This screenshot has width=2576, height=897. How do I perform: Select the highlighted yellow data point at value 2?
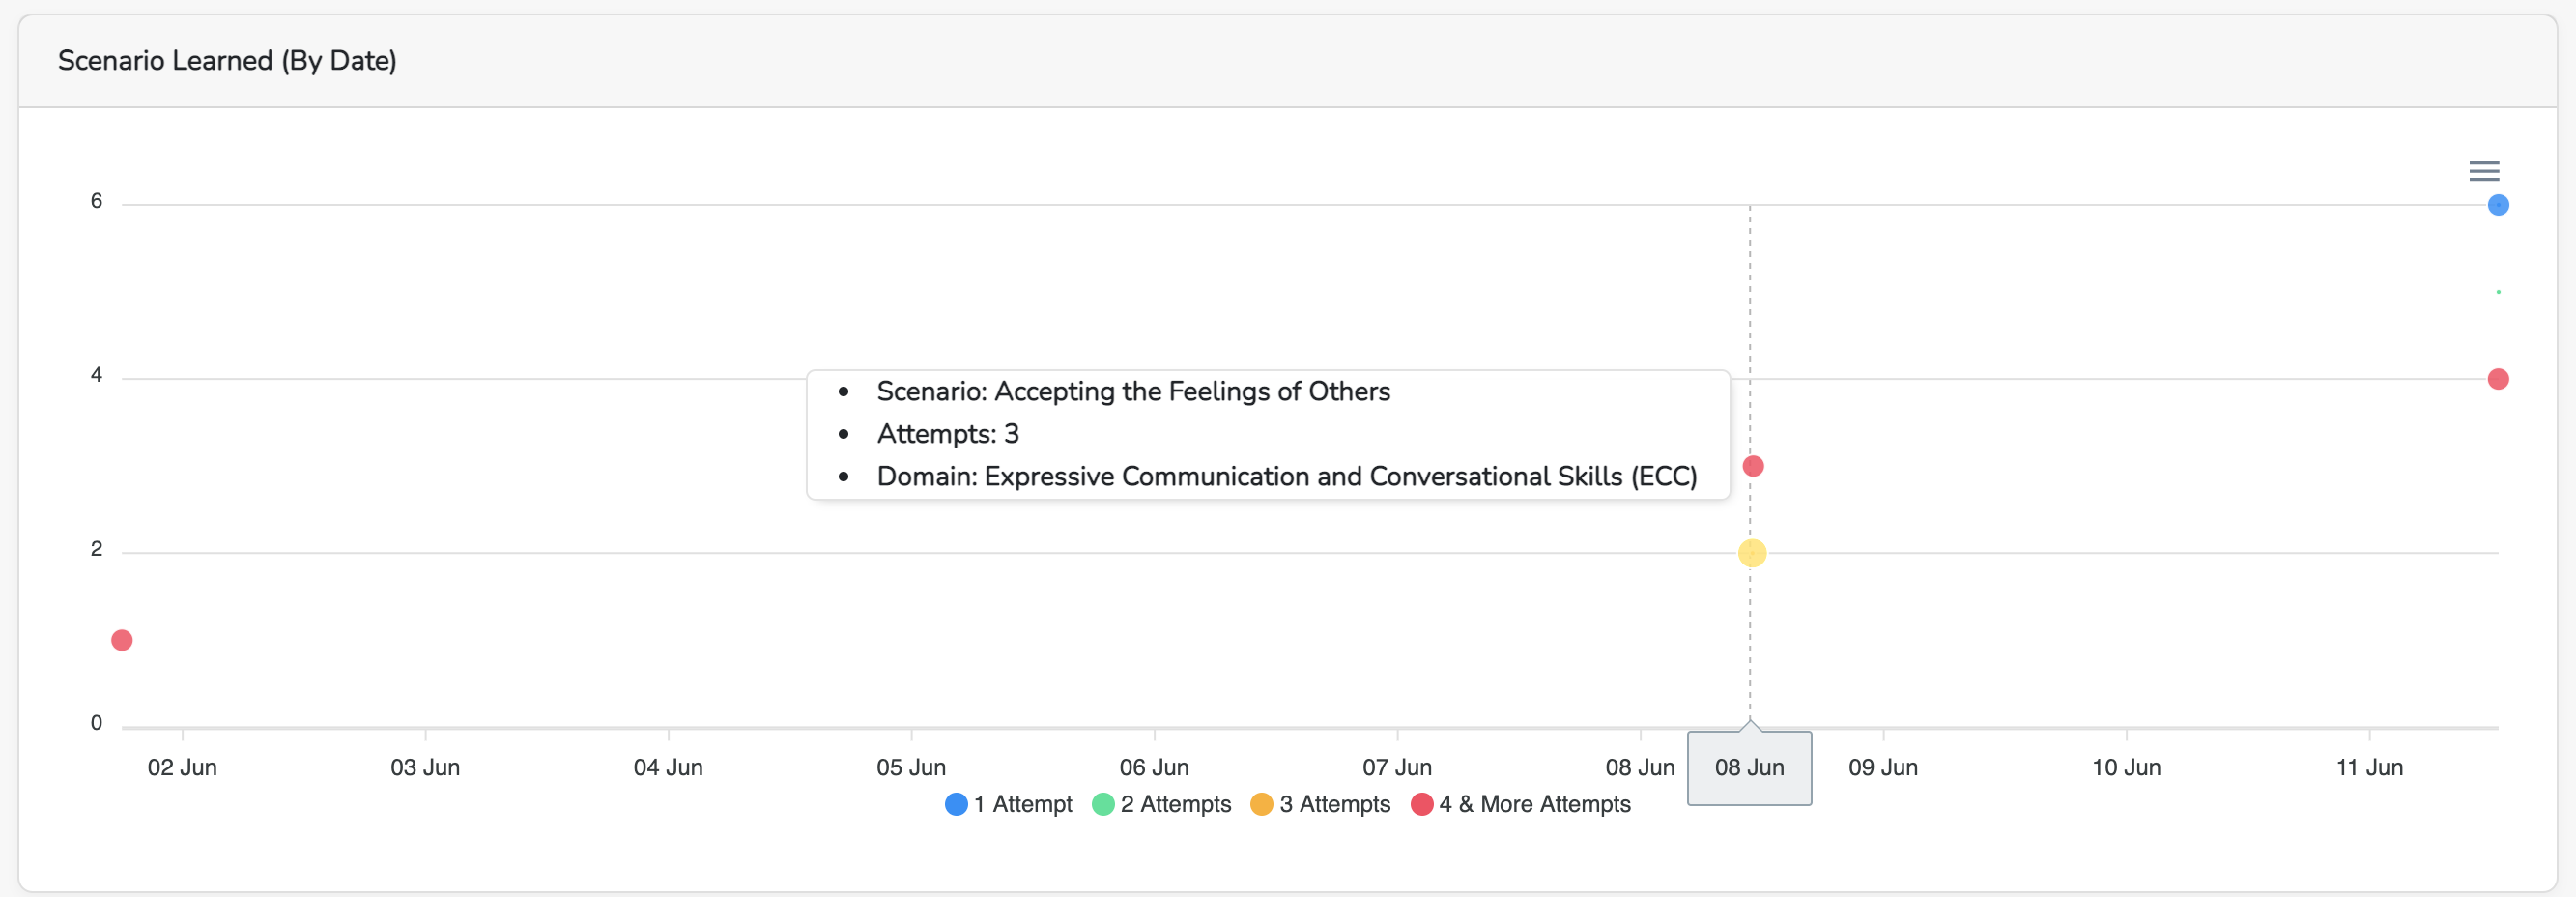pyautogui.click(x=1751, y=553)
